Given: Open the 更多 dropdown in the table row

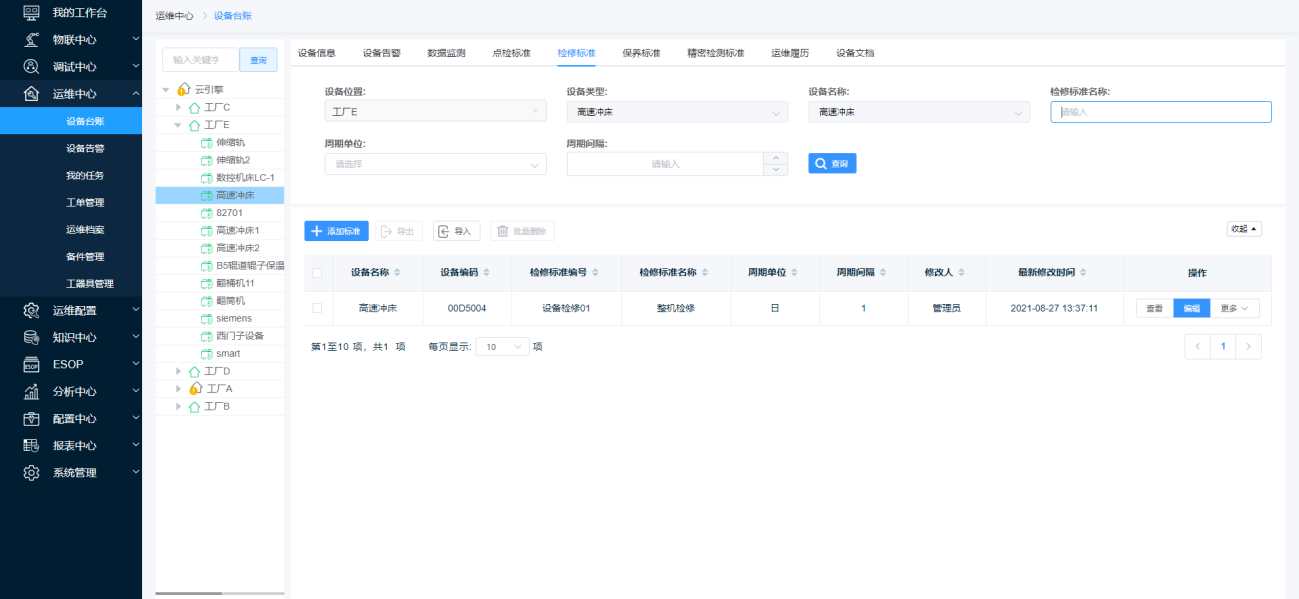Looking at the screenshot, I should point(1235,309).
